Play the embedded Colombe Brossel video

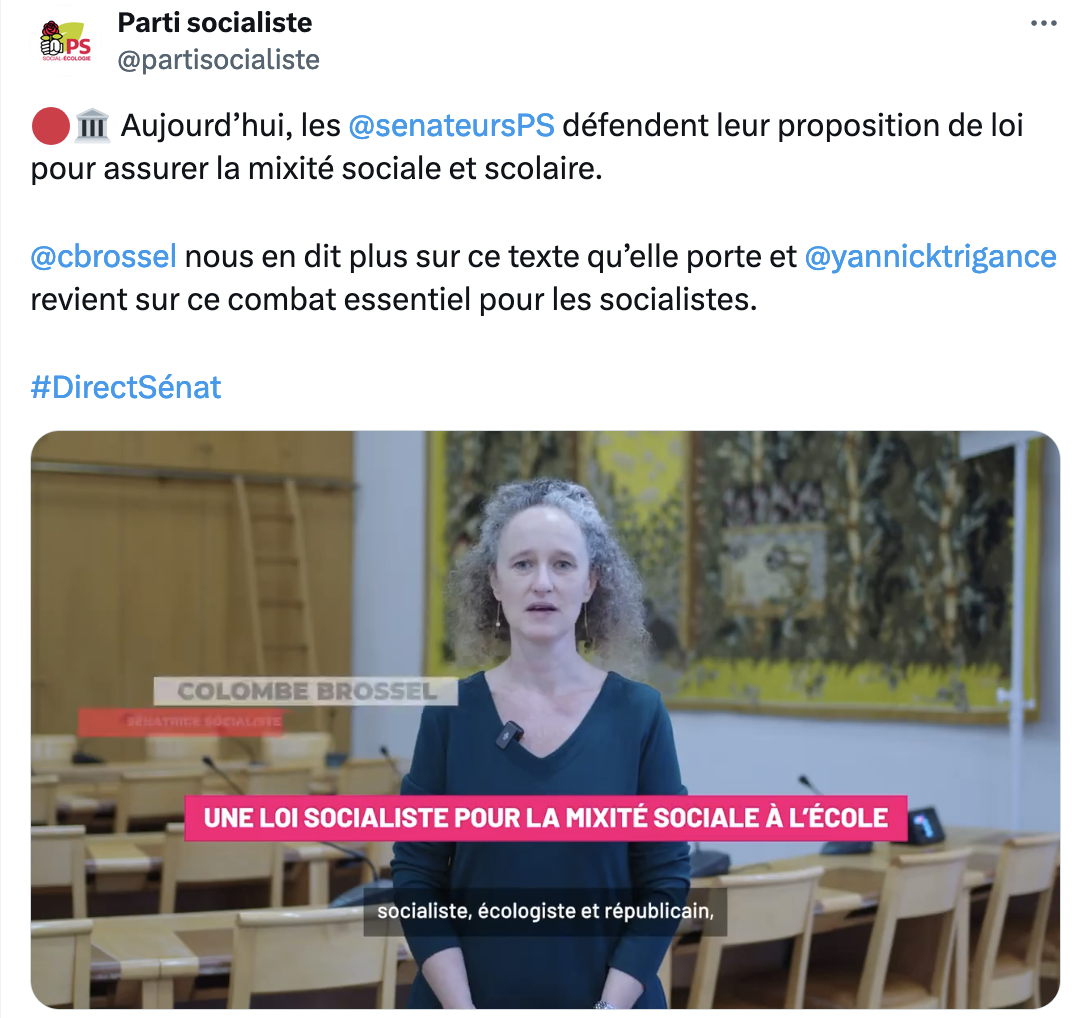pos(545,720)
